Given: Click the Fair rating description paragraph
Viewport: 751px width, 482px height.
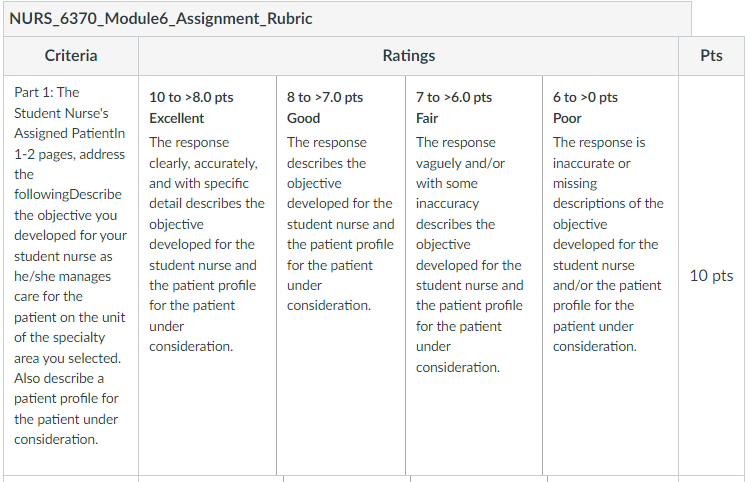Looking at the screenshot, I should click(x=469, y=255).
